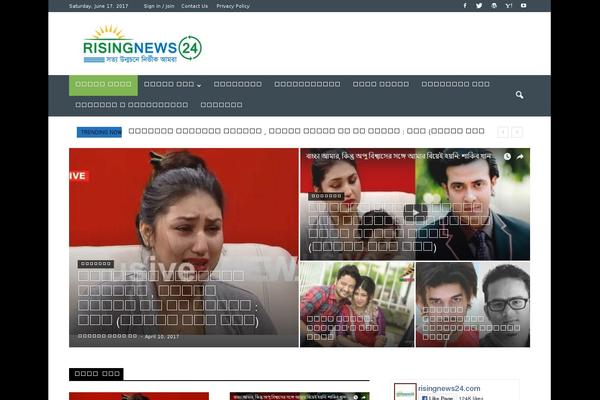This screenshot has height=400, width=600.
Task: Open the YouTube icon in top bar
Action: point(523,6)
